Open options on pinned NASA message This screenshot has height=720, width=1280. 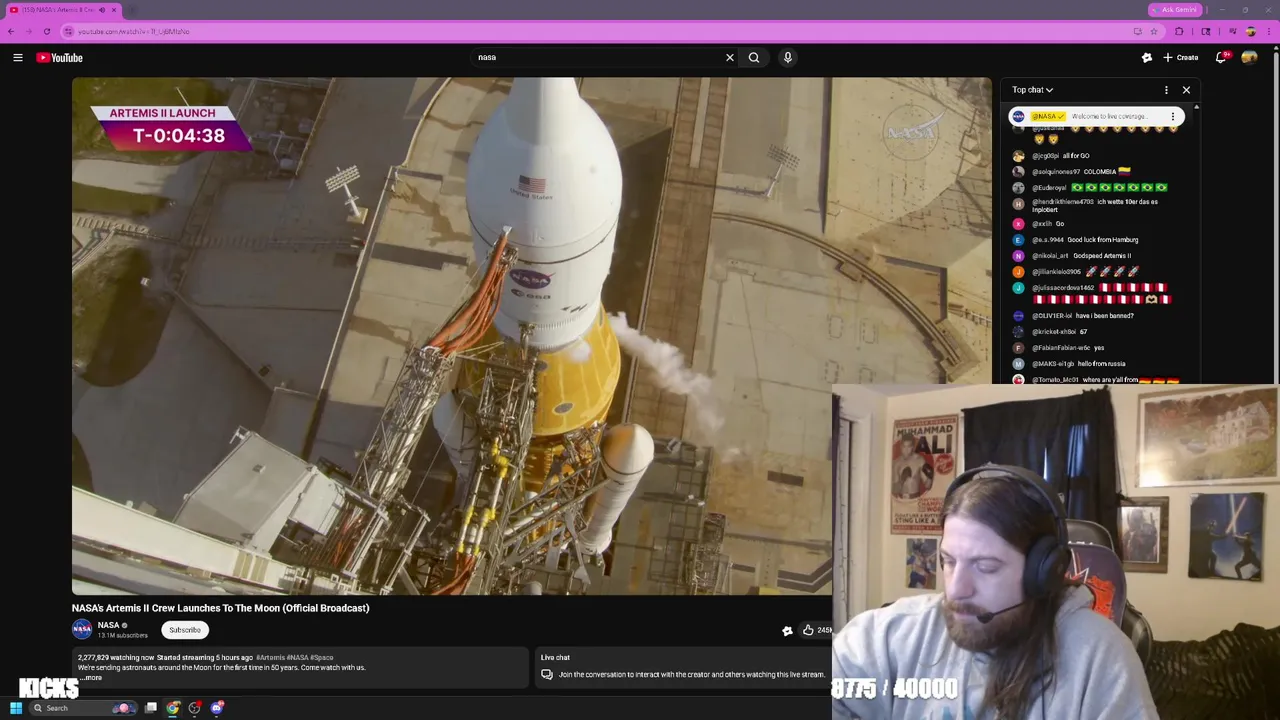tap(1173, 117)
